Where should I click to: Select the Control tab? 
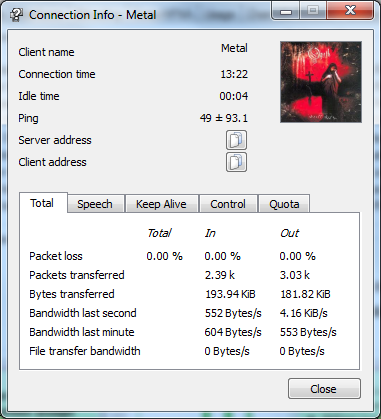[x=228, y=204]
